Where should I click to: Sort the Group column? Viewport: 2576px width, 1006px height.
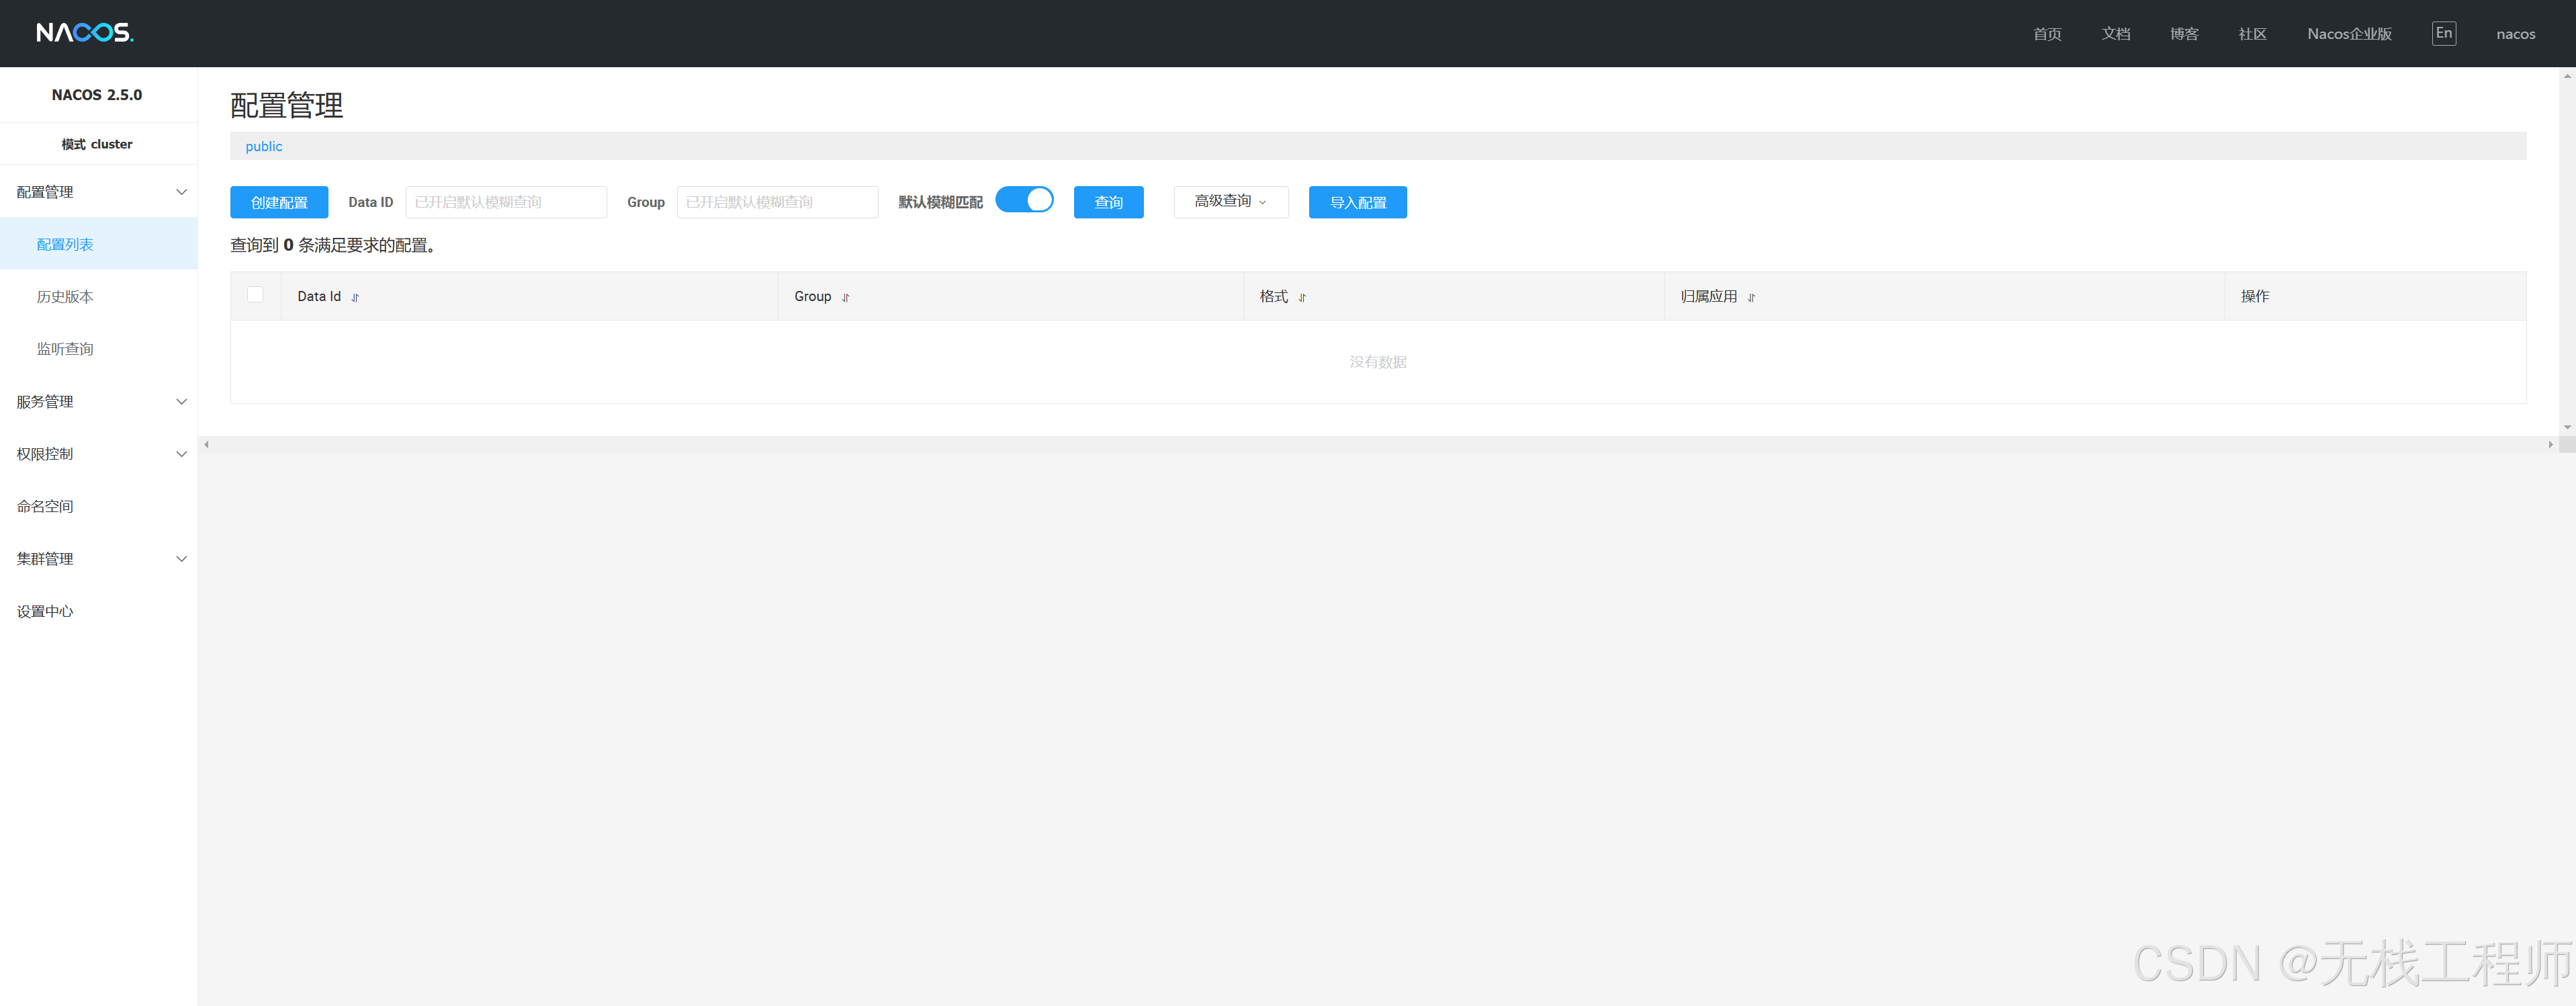tap(846, 297)
